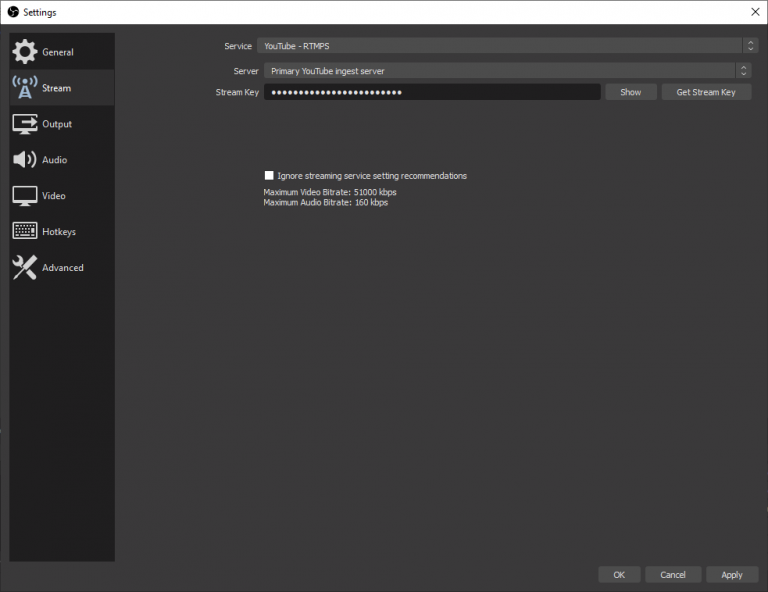The image size is (768, 592).
Task: Select the Stream antenna icon
Action: tap(25, 88)
